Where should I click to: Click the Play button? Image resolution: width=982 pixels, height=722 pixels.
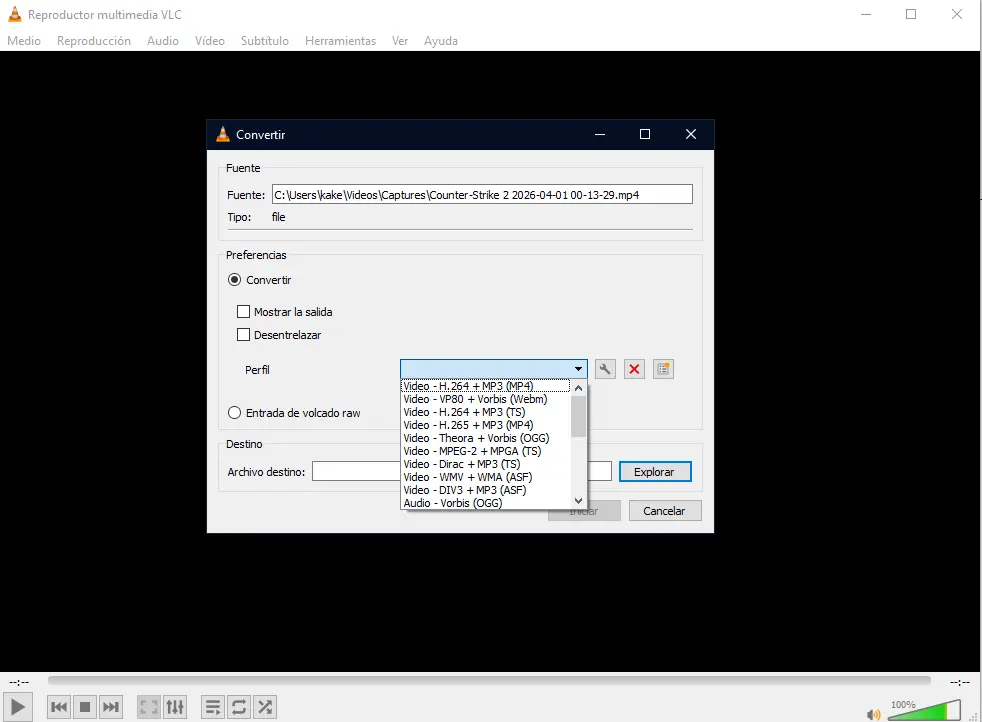point(17,706)
